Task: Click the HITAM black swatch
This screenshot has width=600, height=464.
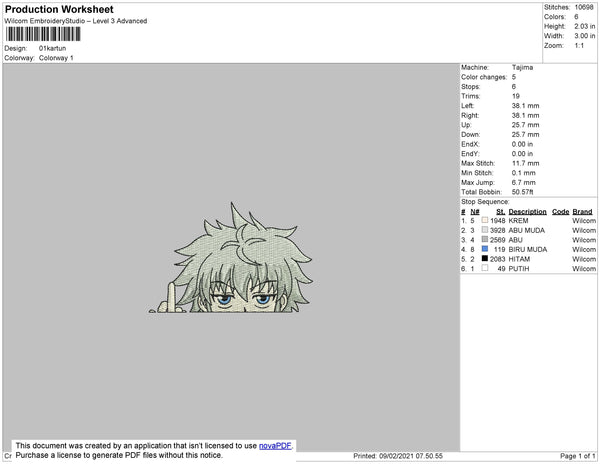Action: pyautogui.click(x=485, y=258)
